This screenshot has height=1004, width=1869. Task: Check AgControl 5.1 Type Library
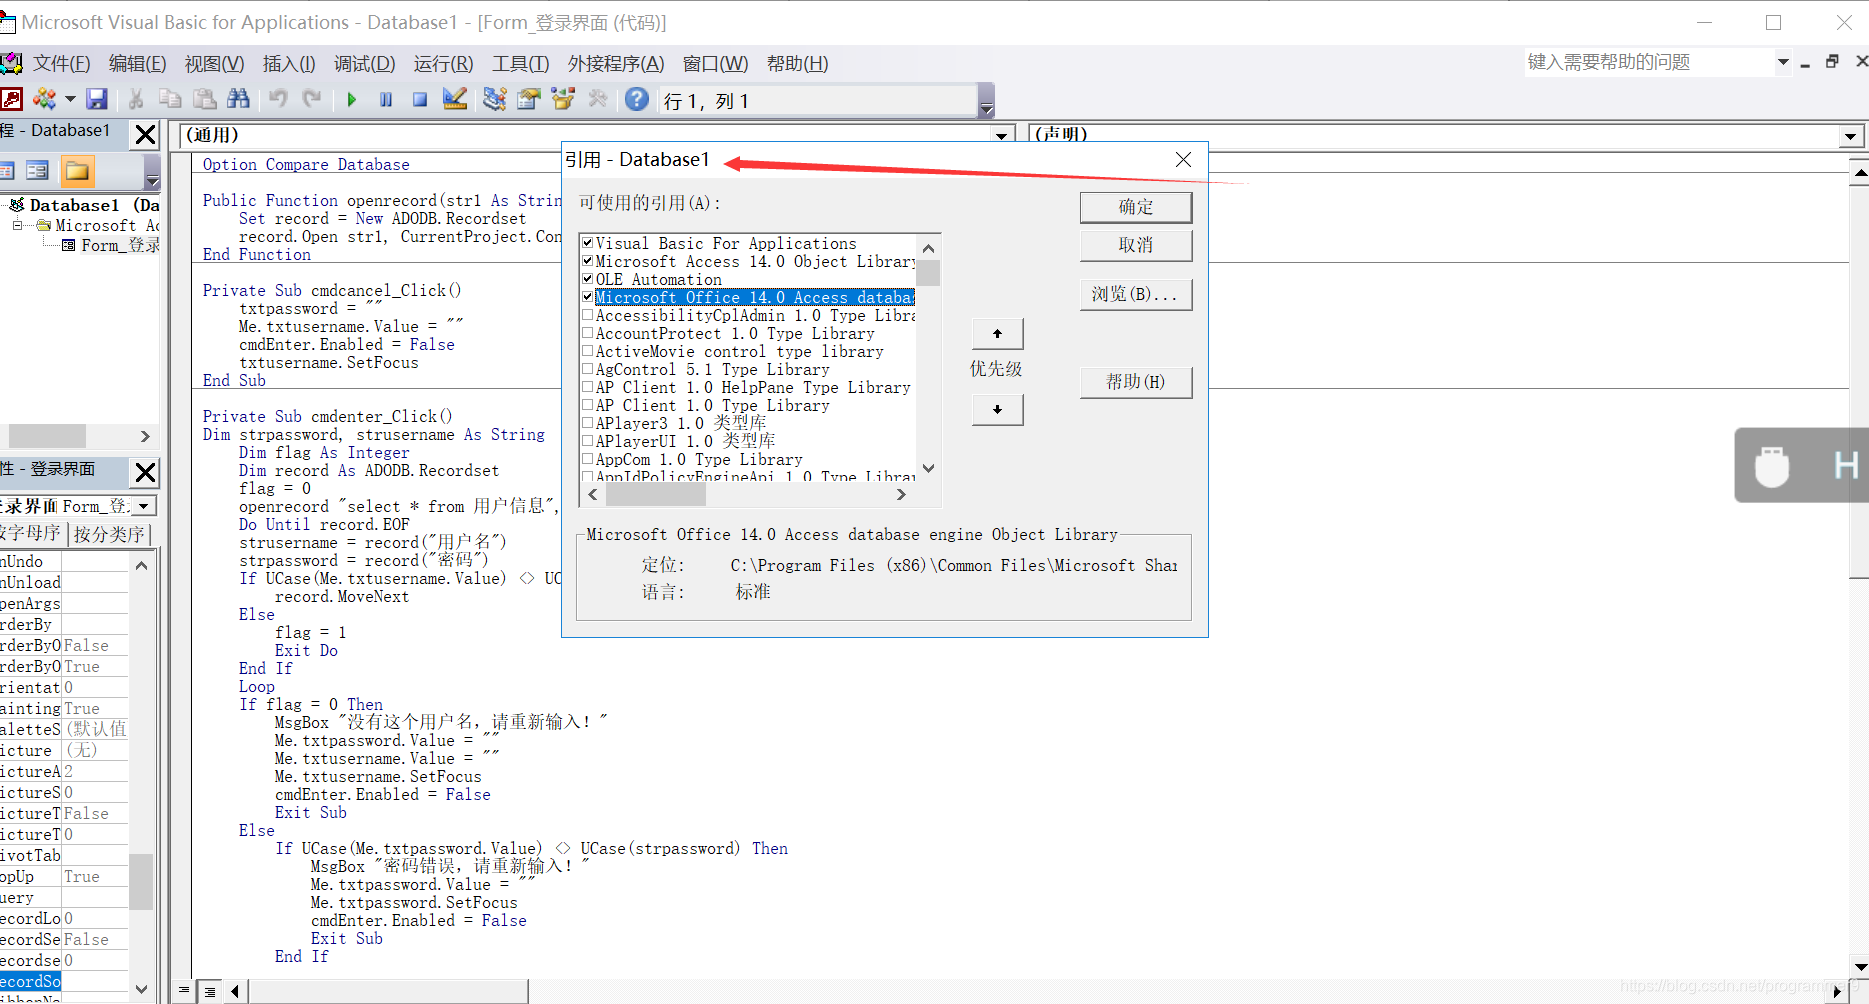[588, 369]
